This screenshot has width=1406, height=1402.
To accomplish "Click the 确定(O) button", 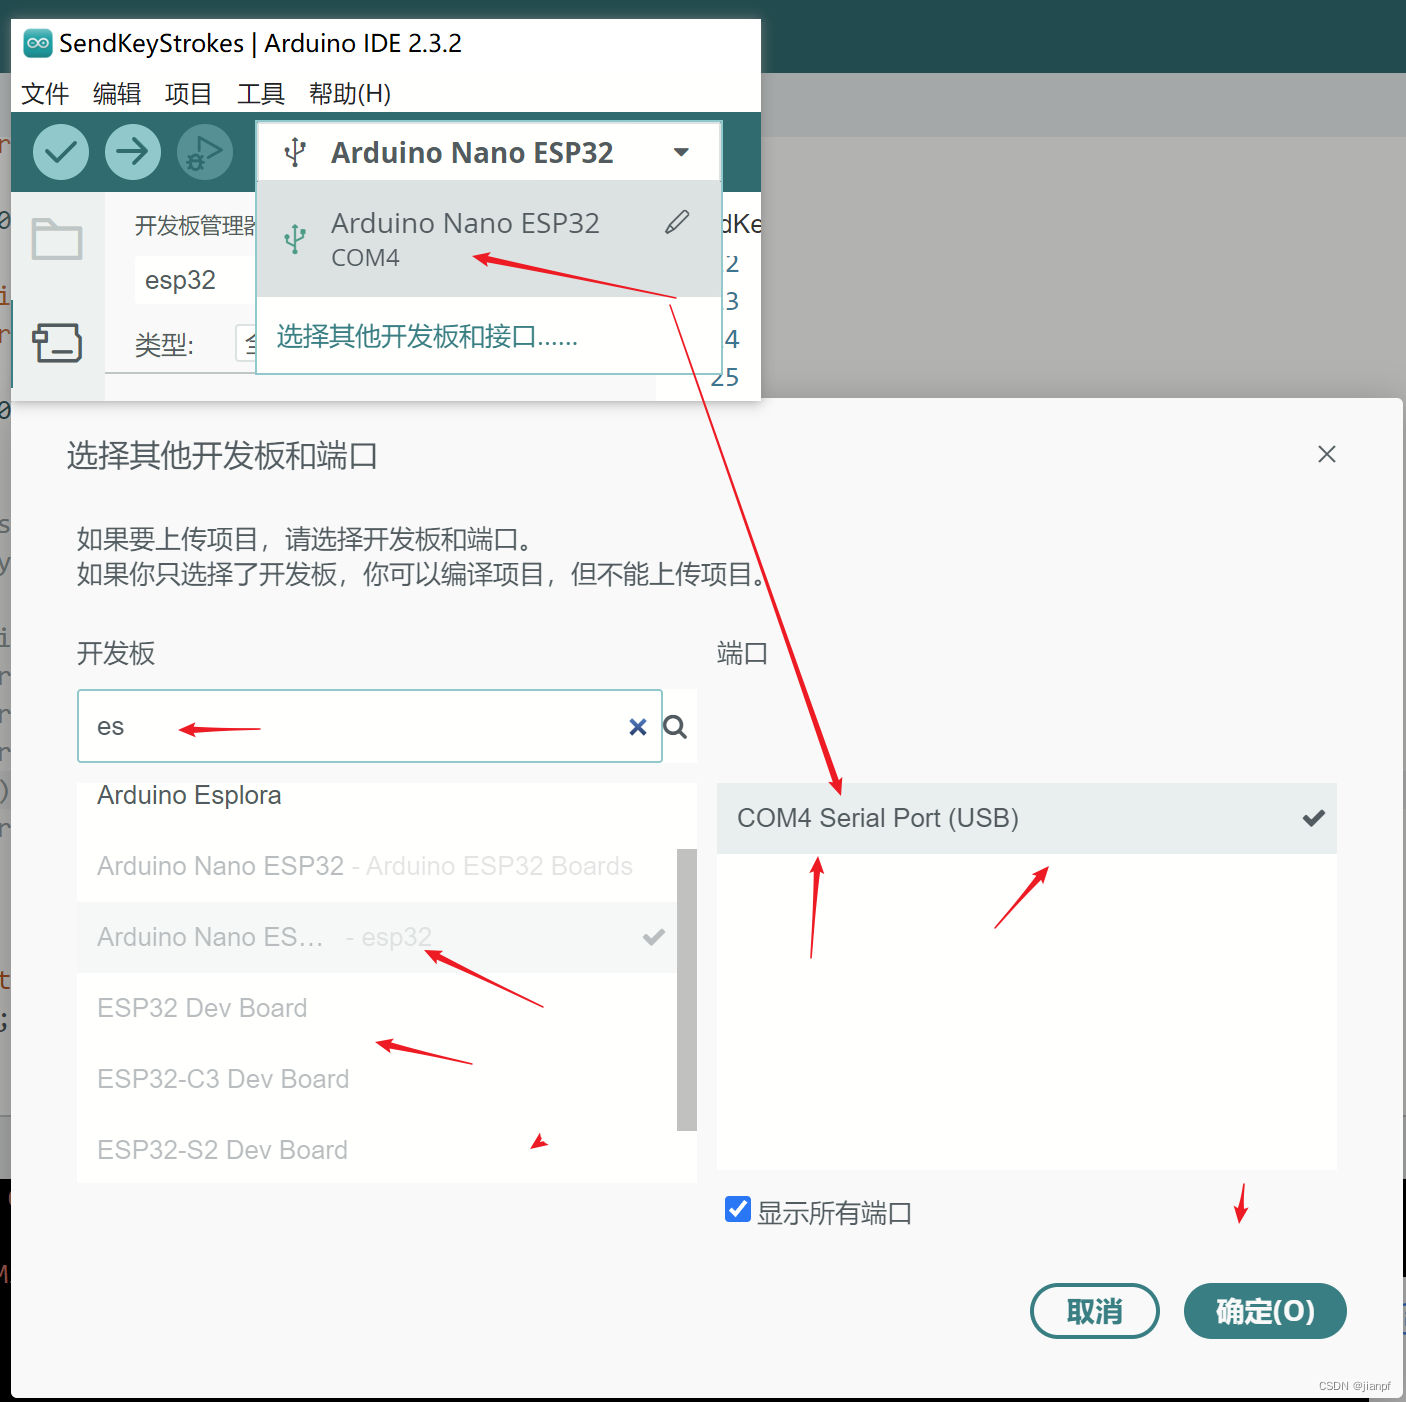I will coord(1265,1311).
